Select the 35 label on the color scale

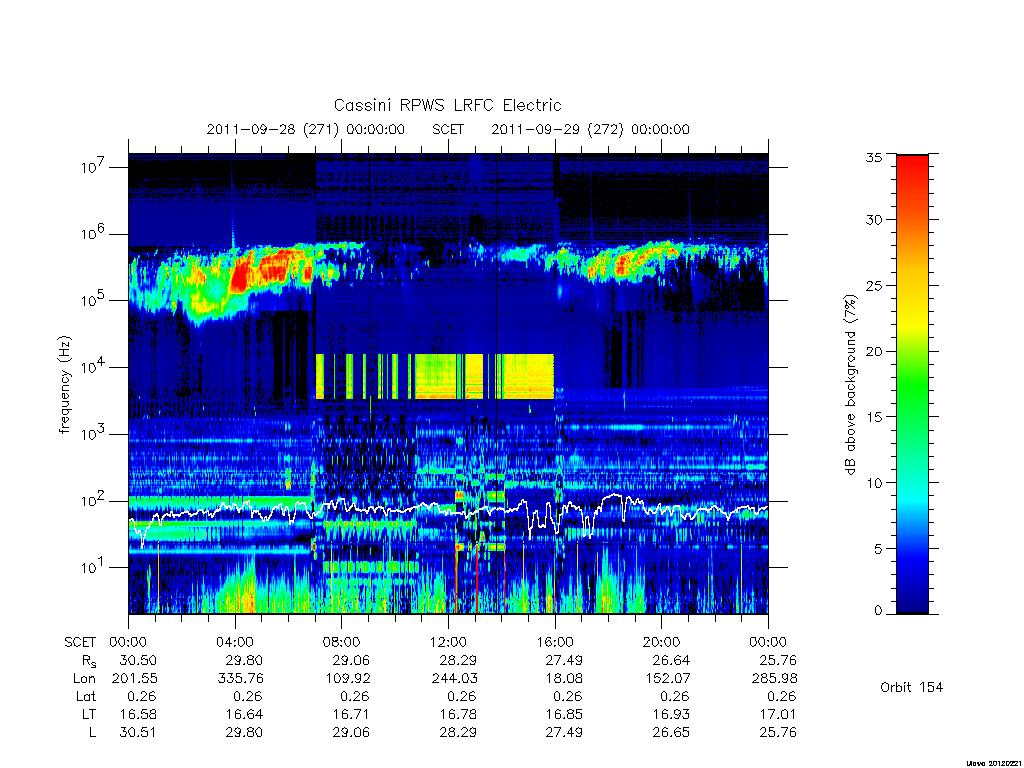[x=873, y=157]
